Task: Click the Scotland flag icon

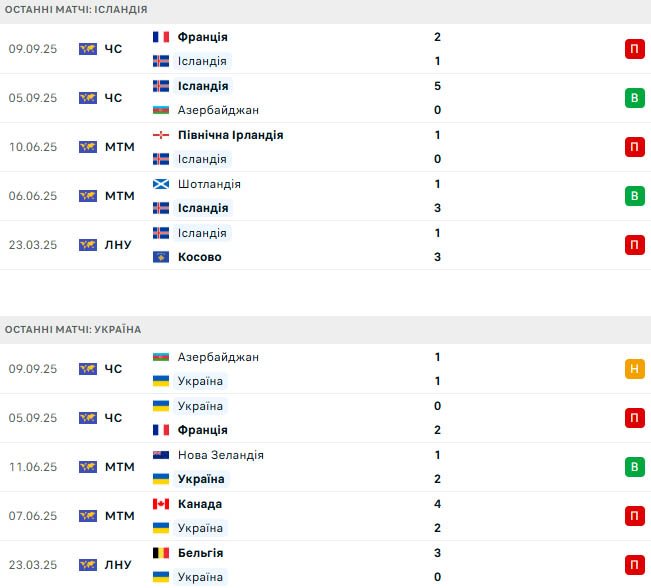Action: (x=161, y=184)
